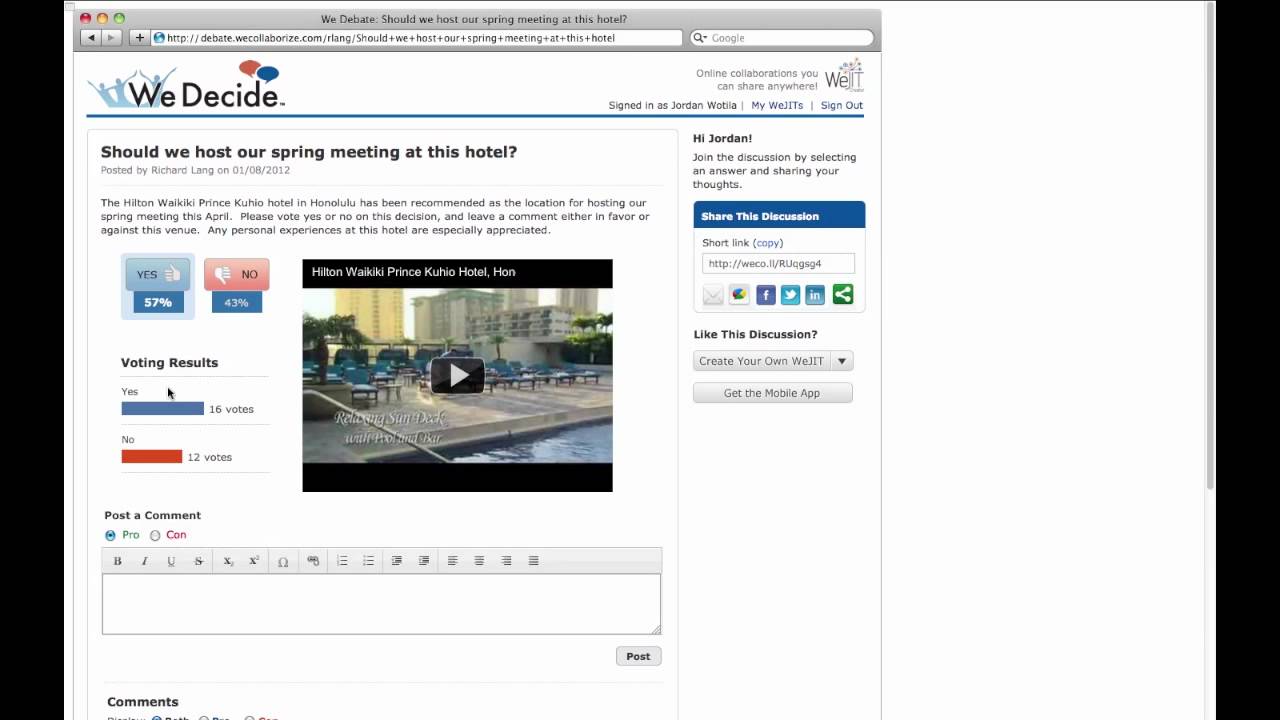Click the Google search field

click(x=781, y=38)
